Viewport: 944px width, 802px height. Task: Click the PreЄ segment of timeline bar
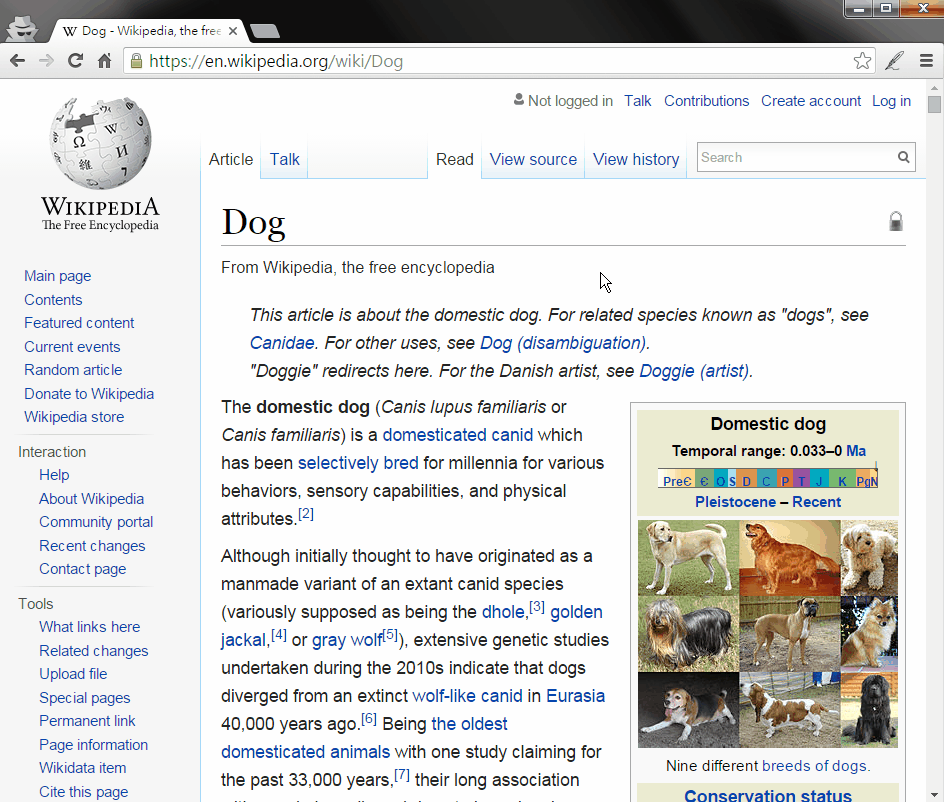click(677, 481)
